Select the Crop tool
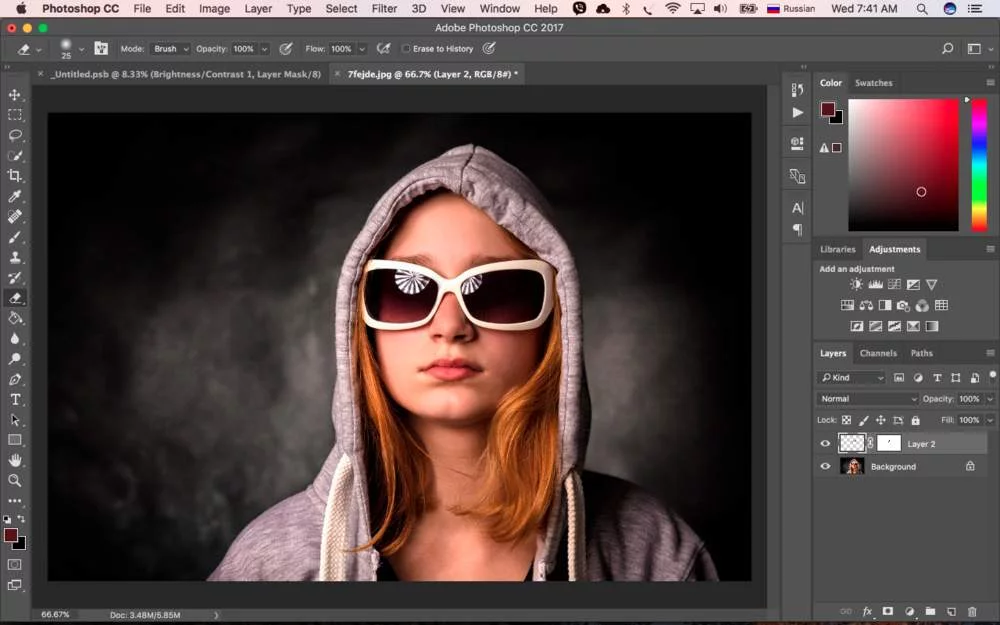 tap(15, 176)
